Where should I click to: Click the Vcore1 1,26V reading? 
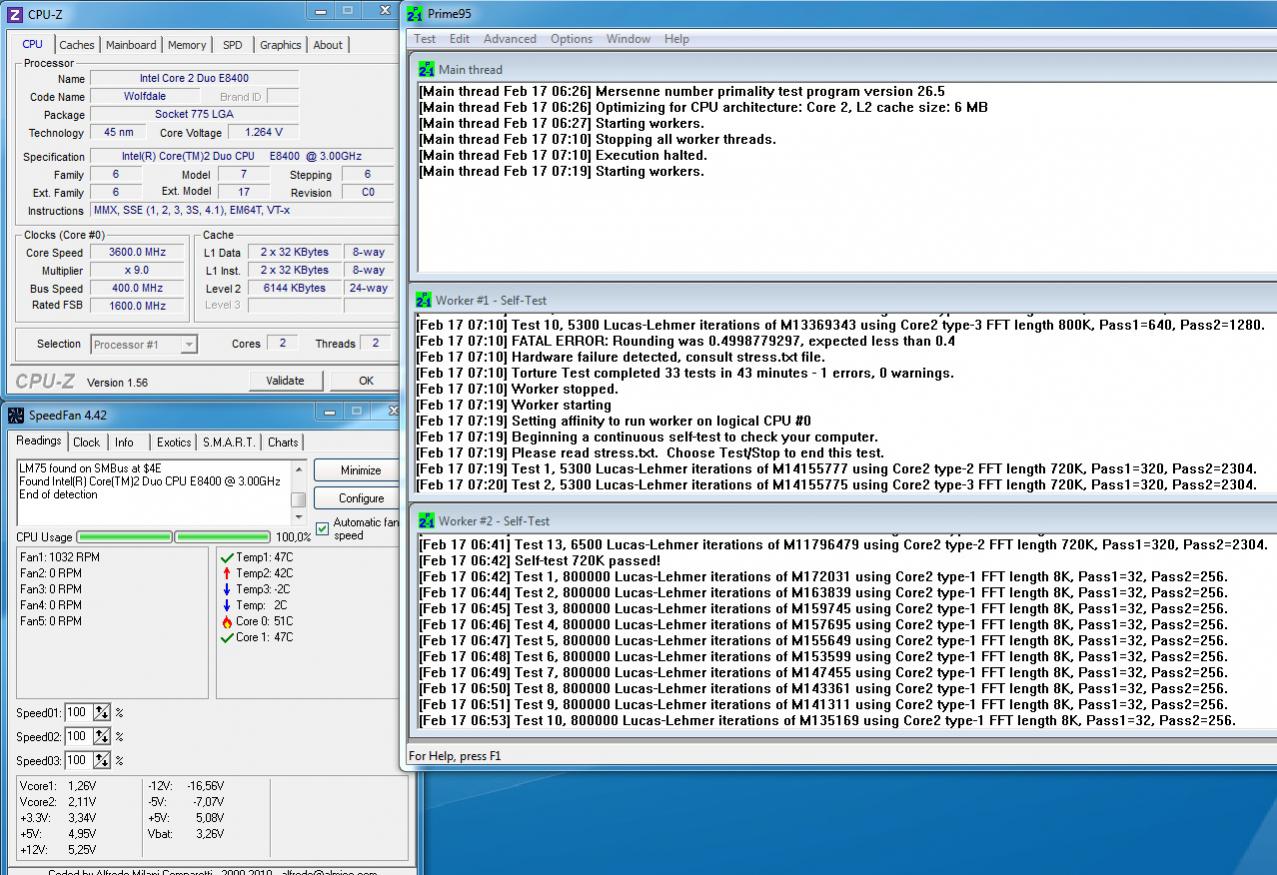pyautogui.click(x=58, y=785)
